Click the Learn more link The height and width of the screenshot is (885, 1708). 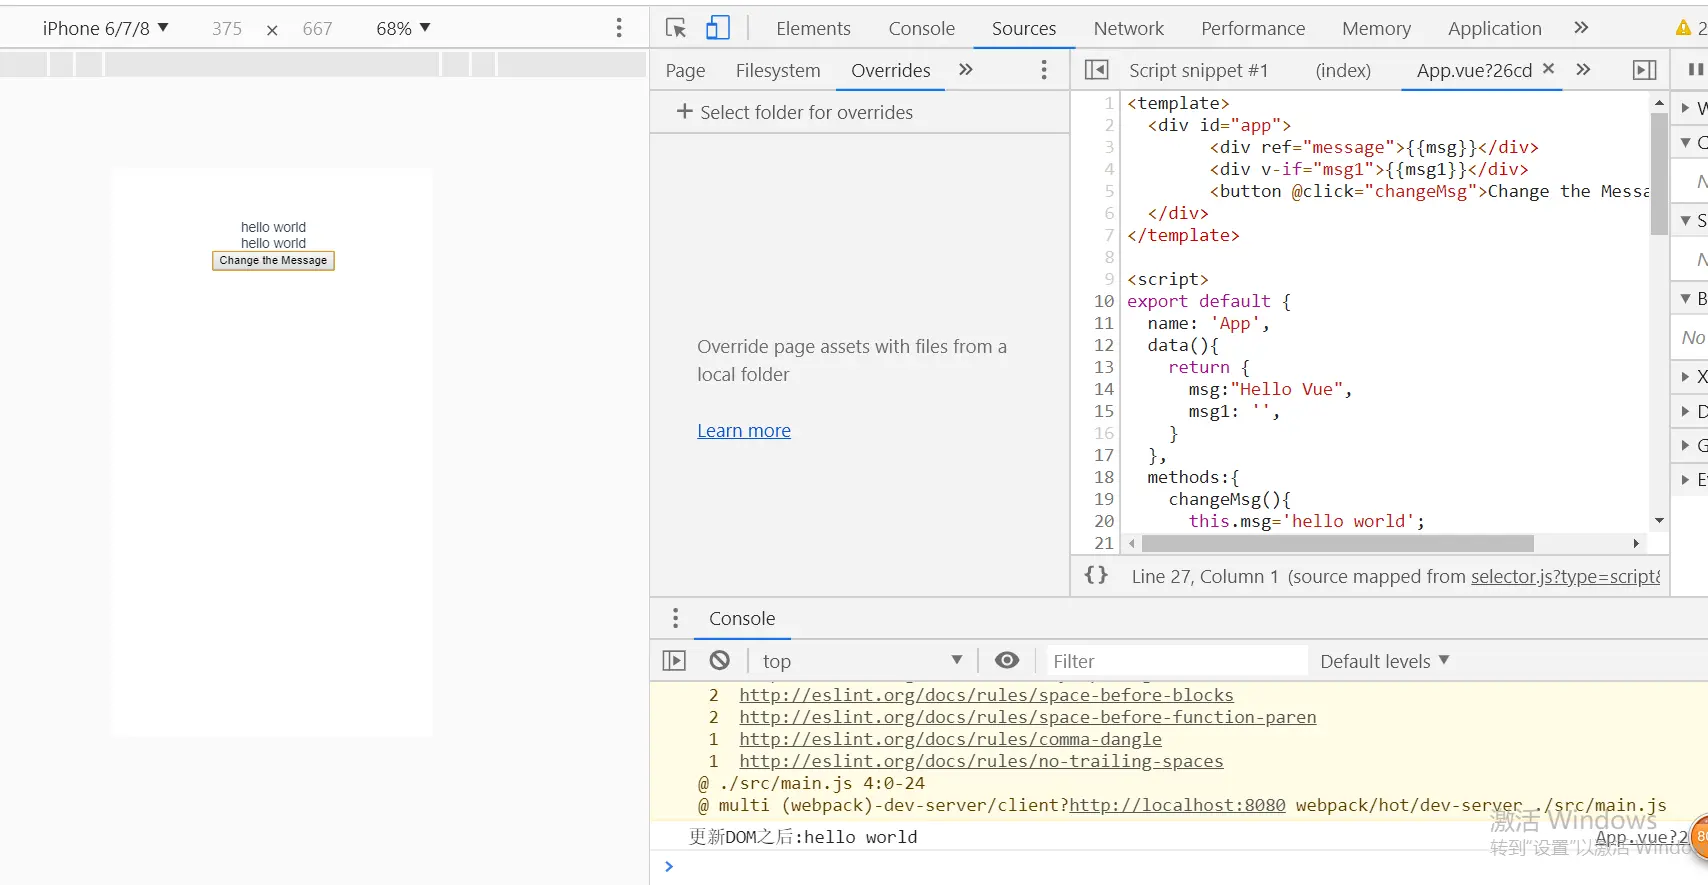point(743,431)
